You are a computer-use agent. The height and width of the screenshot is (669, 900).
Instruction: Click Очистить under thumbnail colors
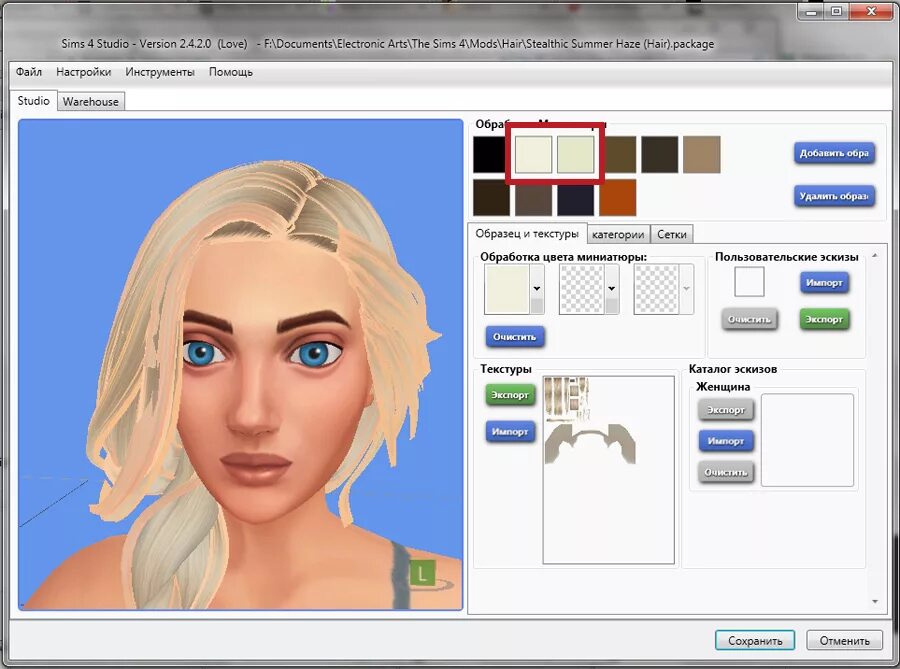515,337
